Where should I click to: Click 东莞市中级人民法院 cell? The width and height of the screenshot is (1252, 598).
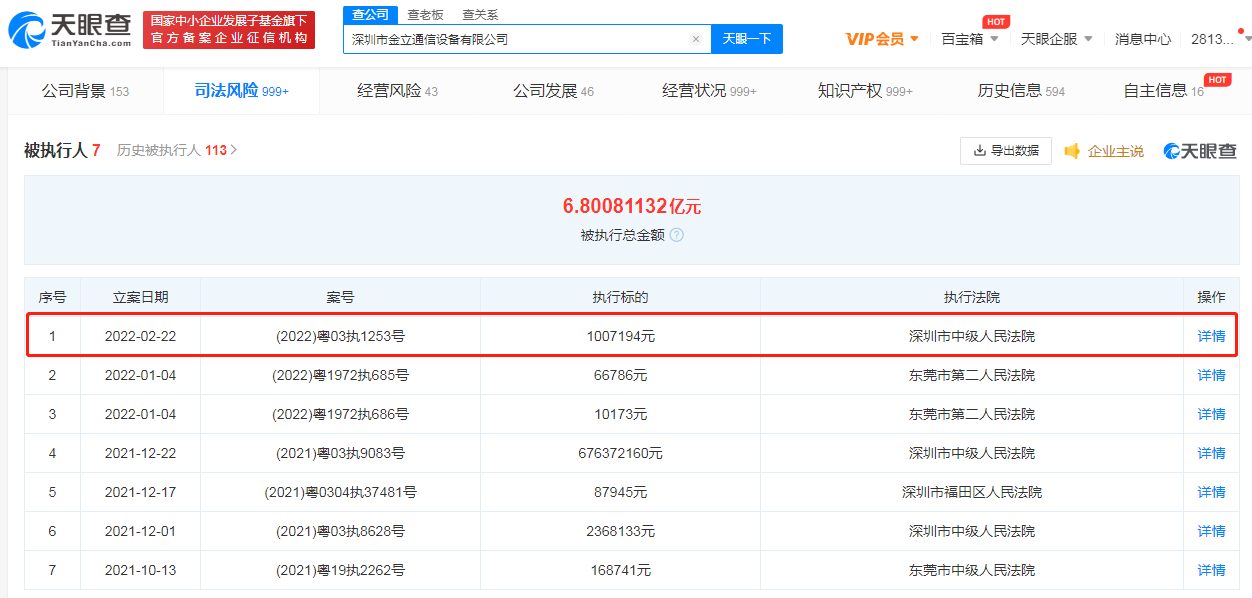971,570
